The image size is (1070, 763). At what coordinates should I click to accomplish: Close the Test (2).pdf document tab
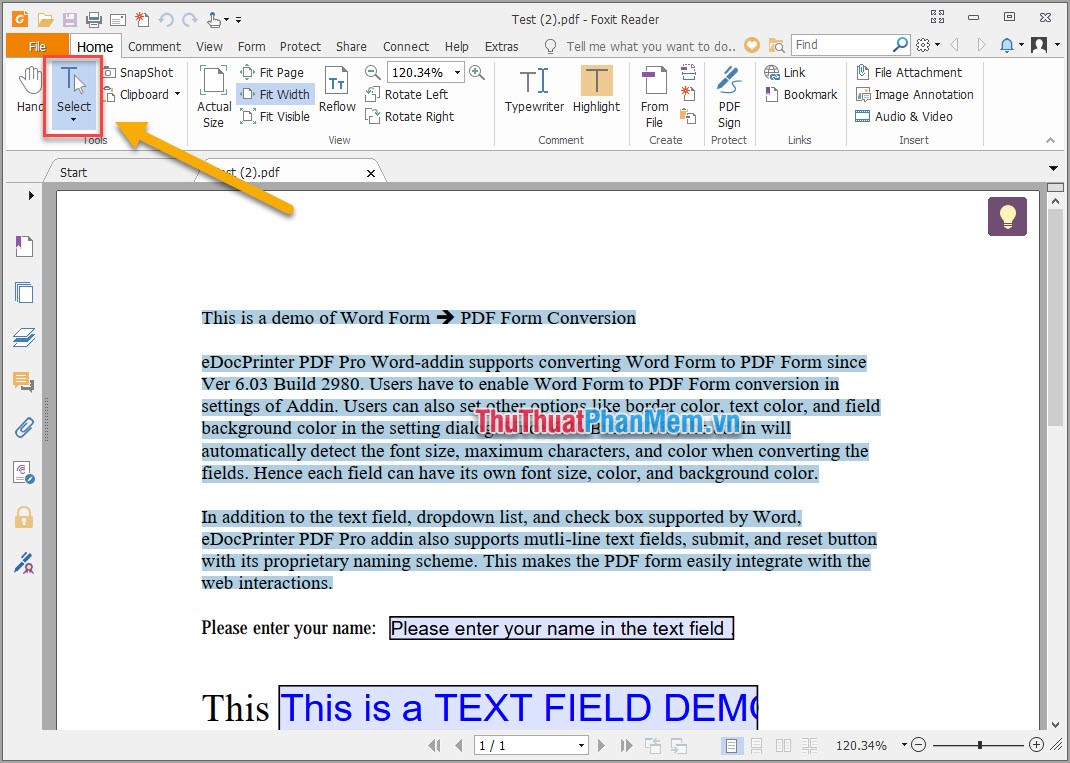[370, 172]
